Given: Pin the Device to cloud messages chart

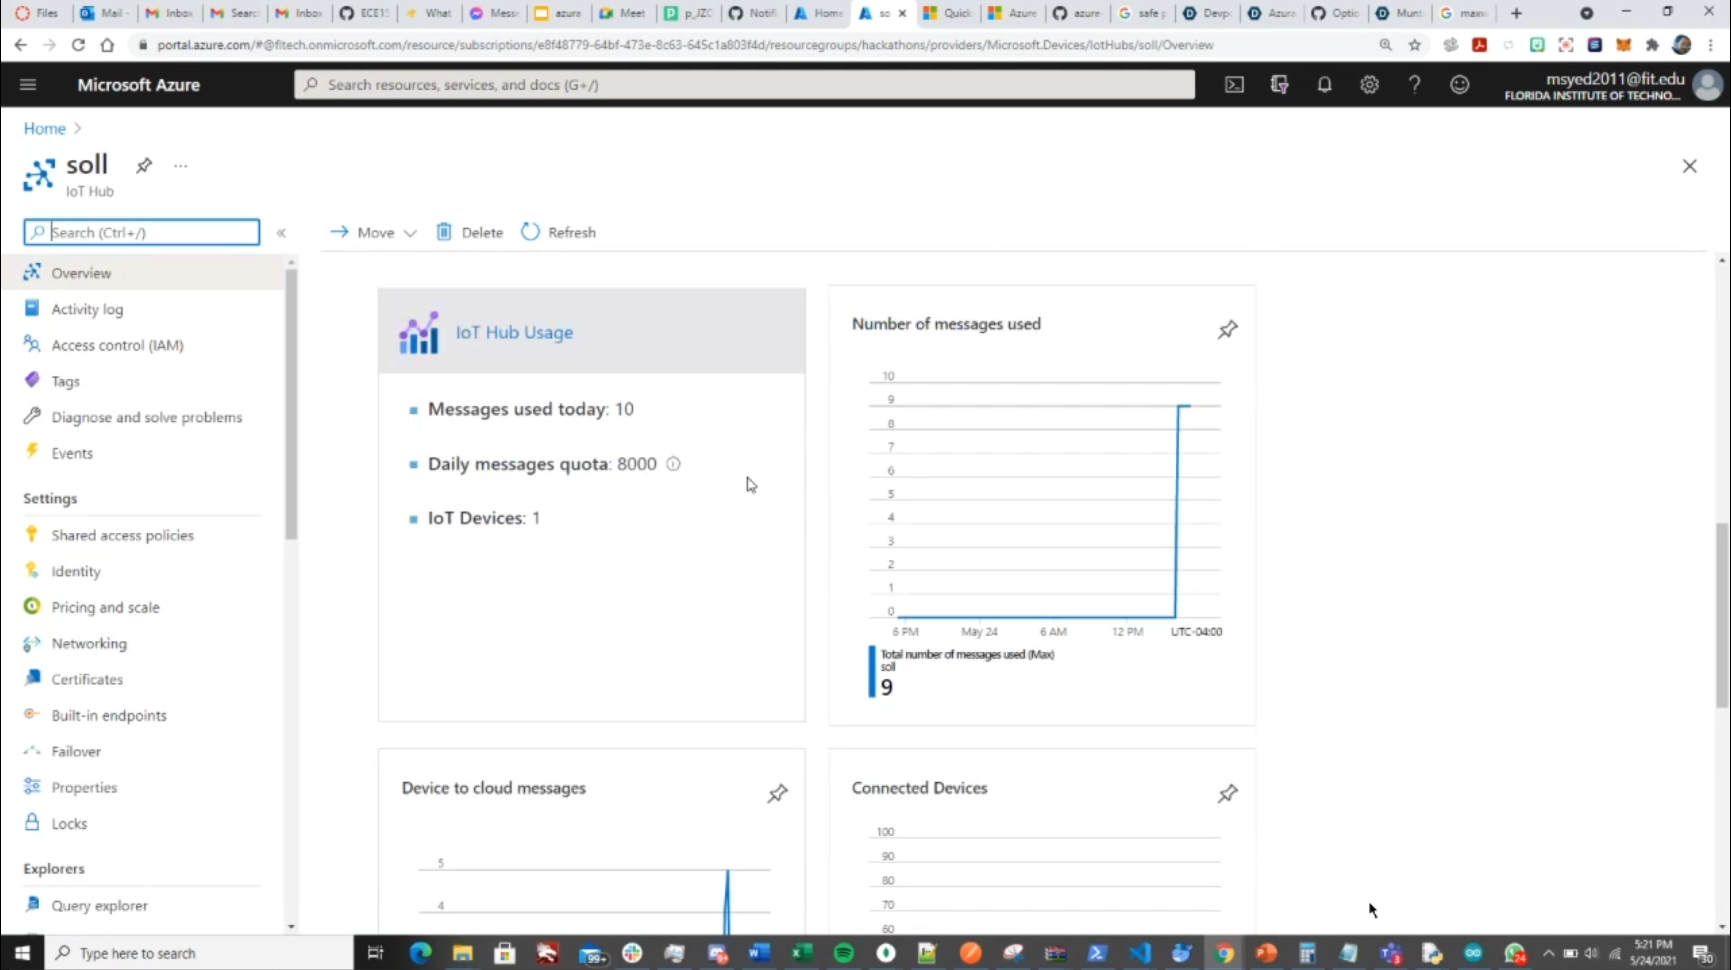Looking at the screenshot, I should point(777,793).
